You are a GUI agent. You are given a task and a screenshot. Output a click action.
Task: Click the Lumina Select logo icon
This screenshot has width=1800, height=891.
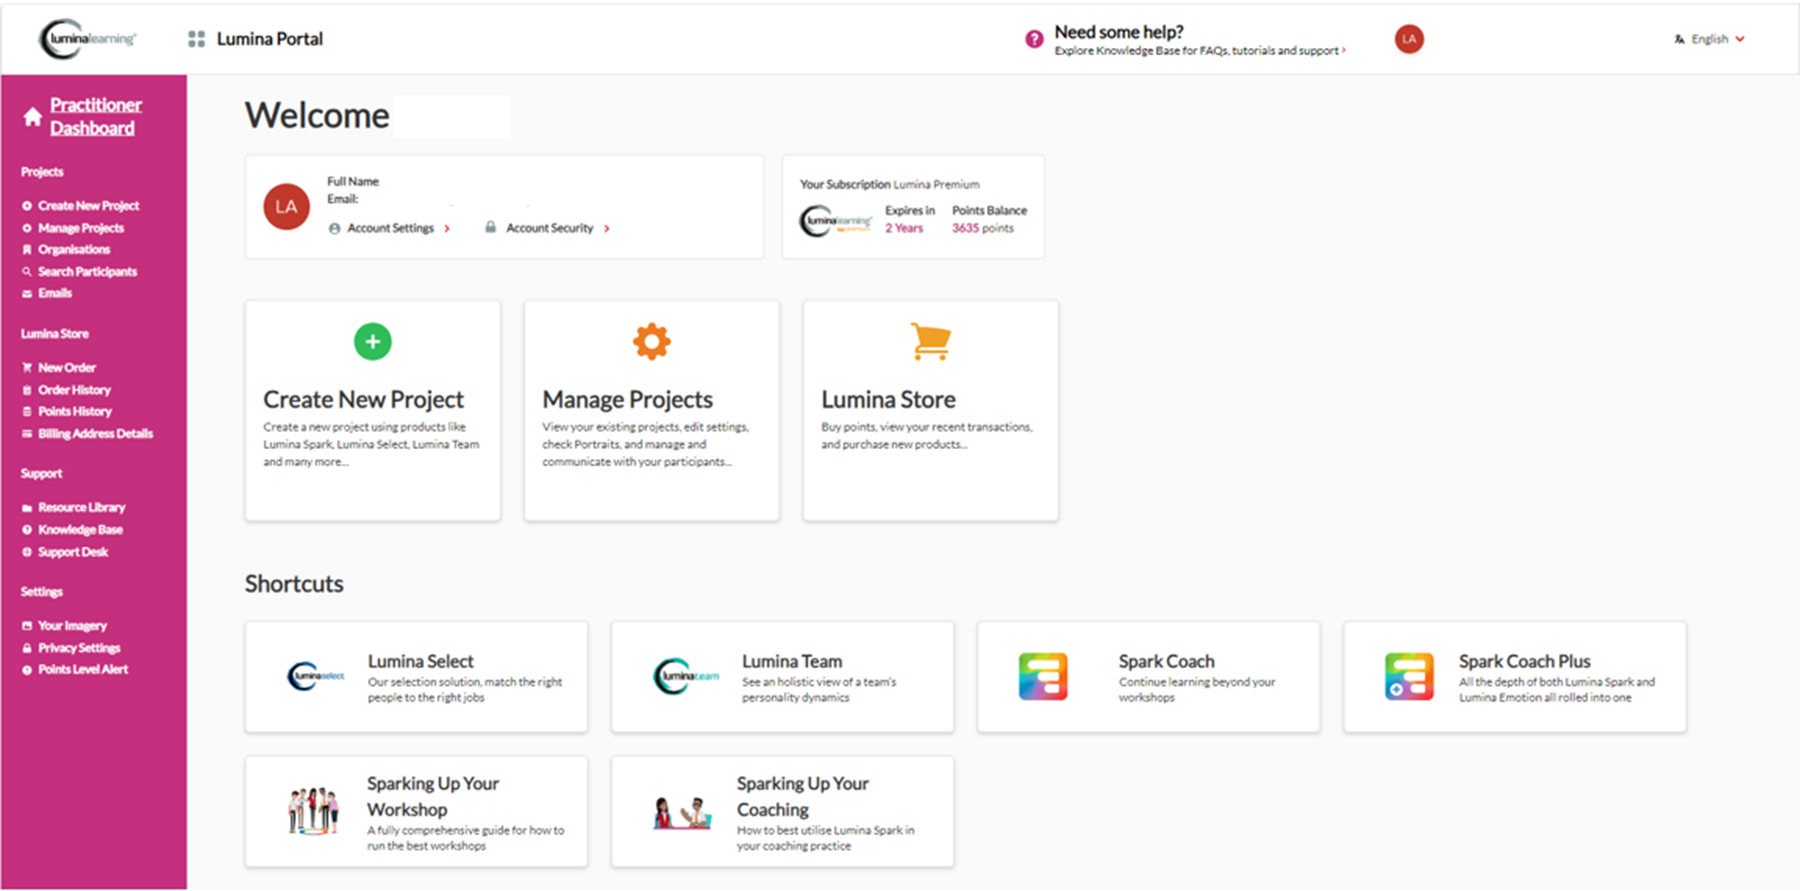point(316,677)
